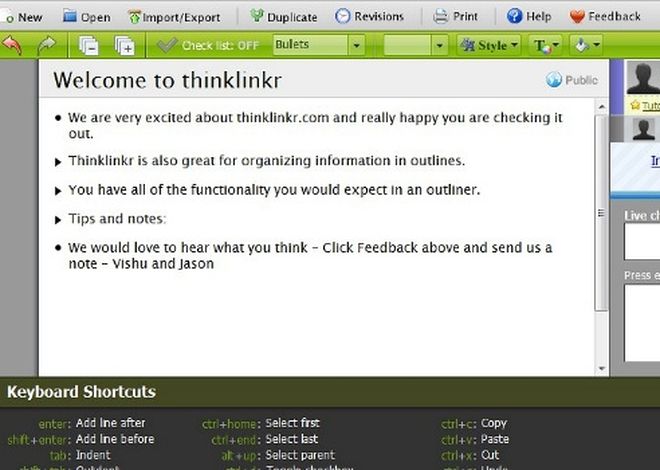Toggle Check list OFF switch
This screenshot has height=470, width=660.
coord(207,45)
